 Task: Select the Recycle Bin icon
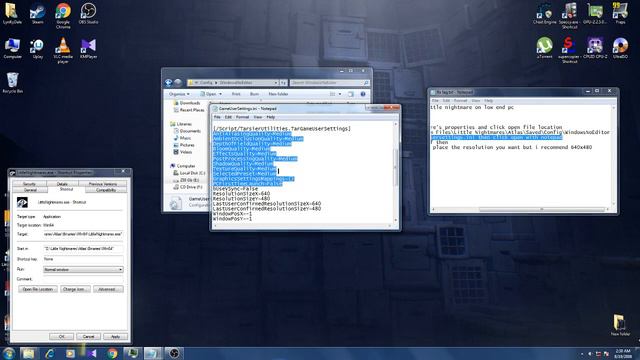coord(12,83)
